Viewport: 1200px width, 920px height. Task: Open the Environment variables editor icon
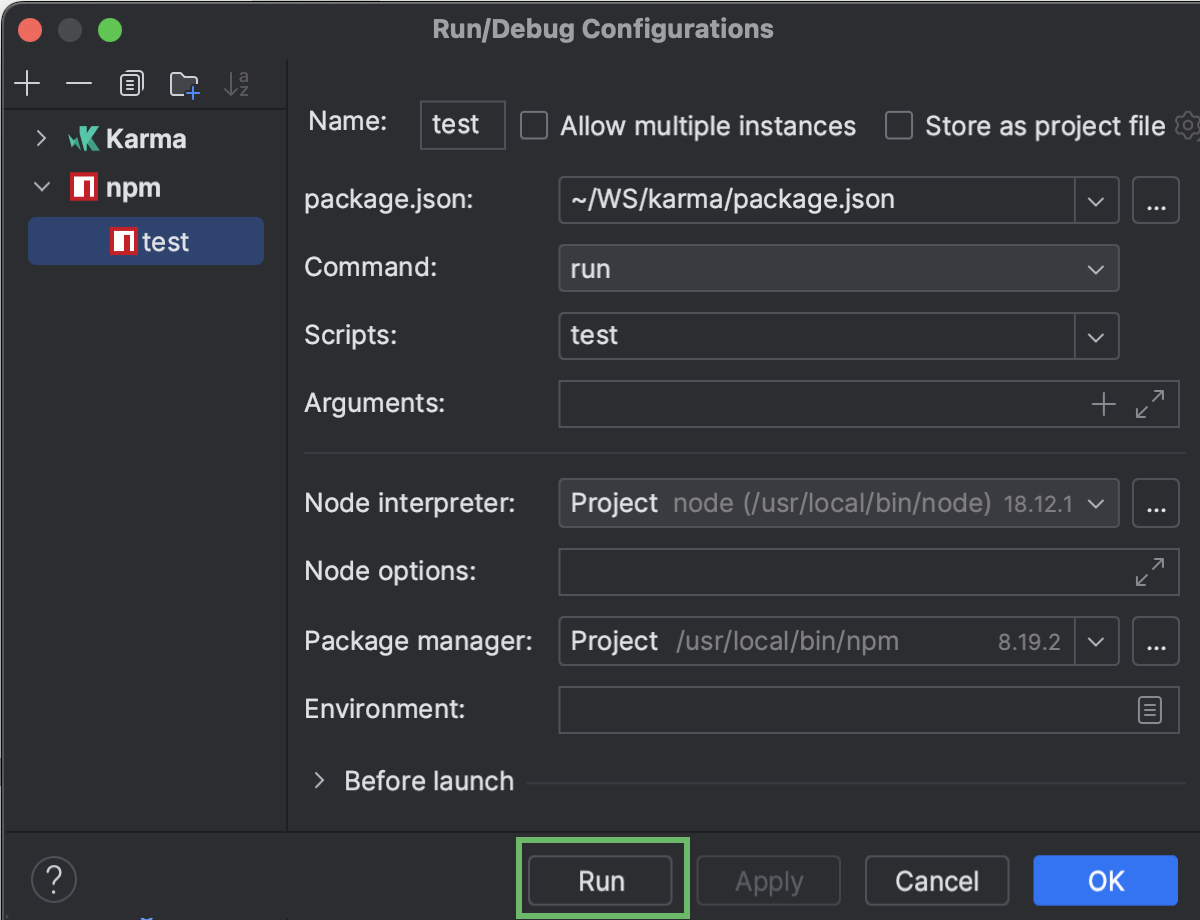coord(1148,709)
